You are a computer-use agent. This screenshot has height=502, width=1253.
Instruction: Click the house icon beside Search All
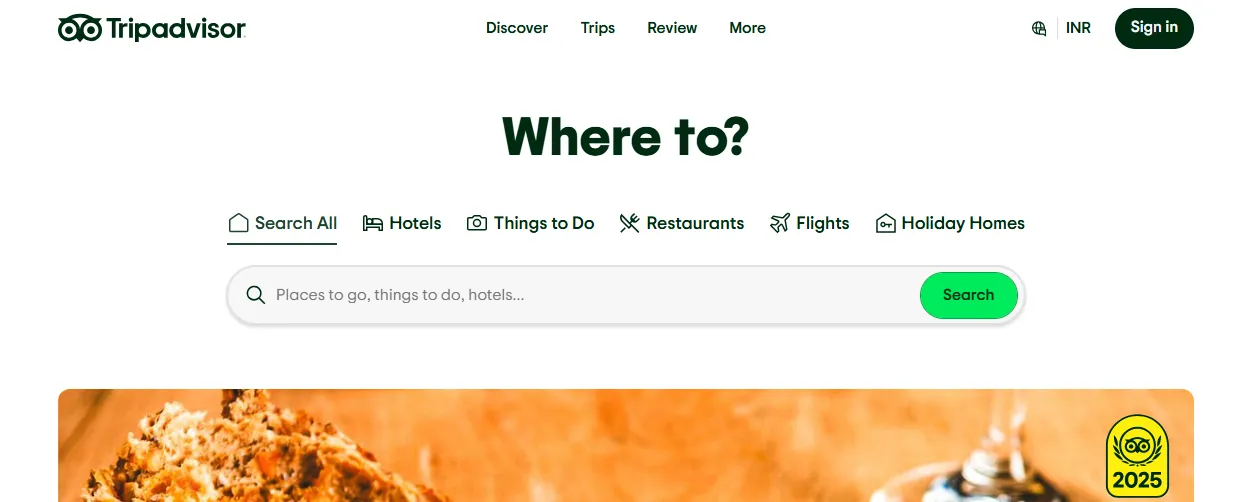pyautogui.click(x=238, y=223)
